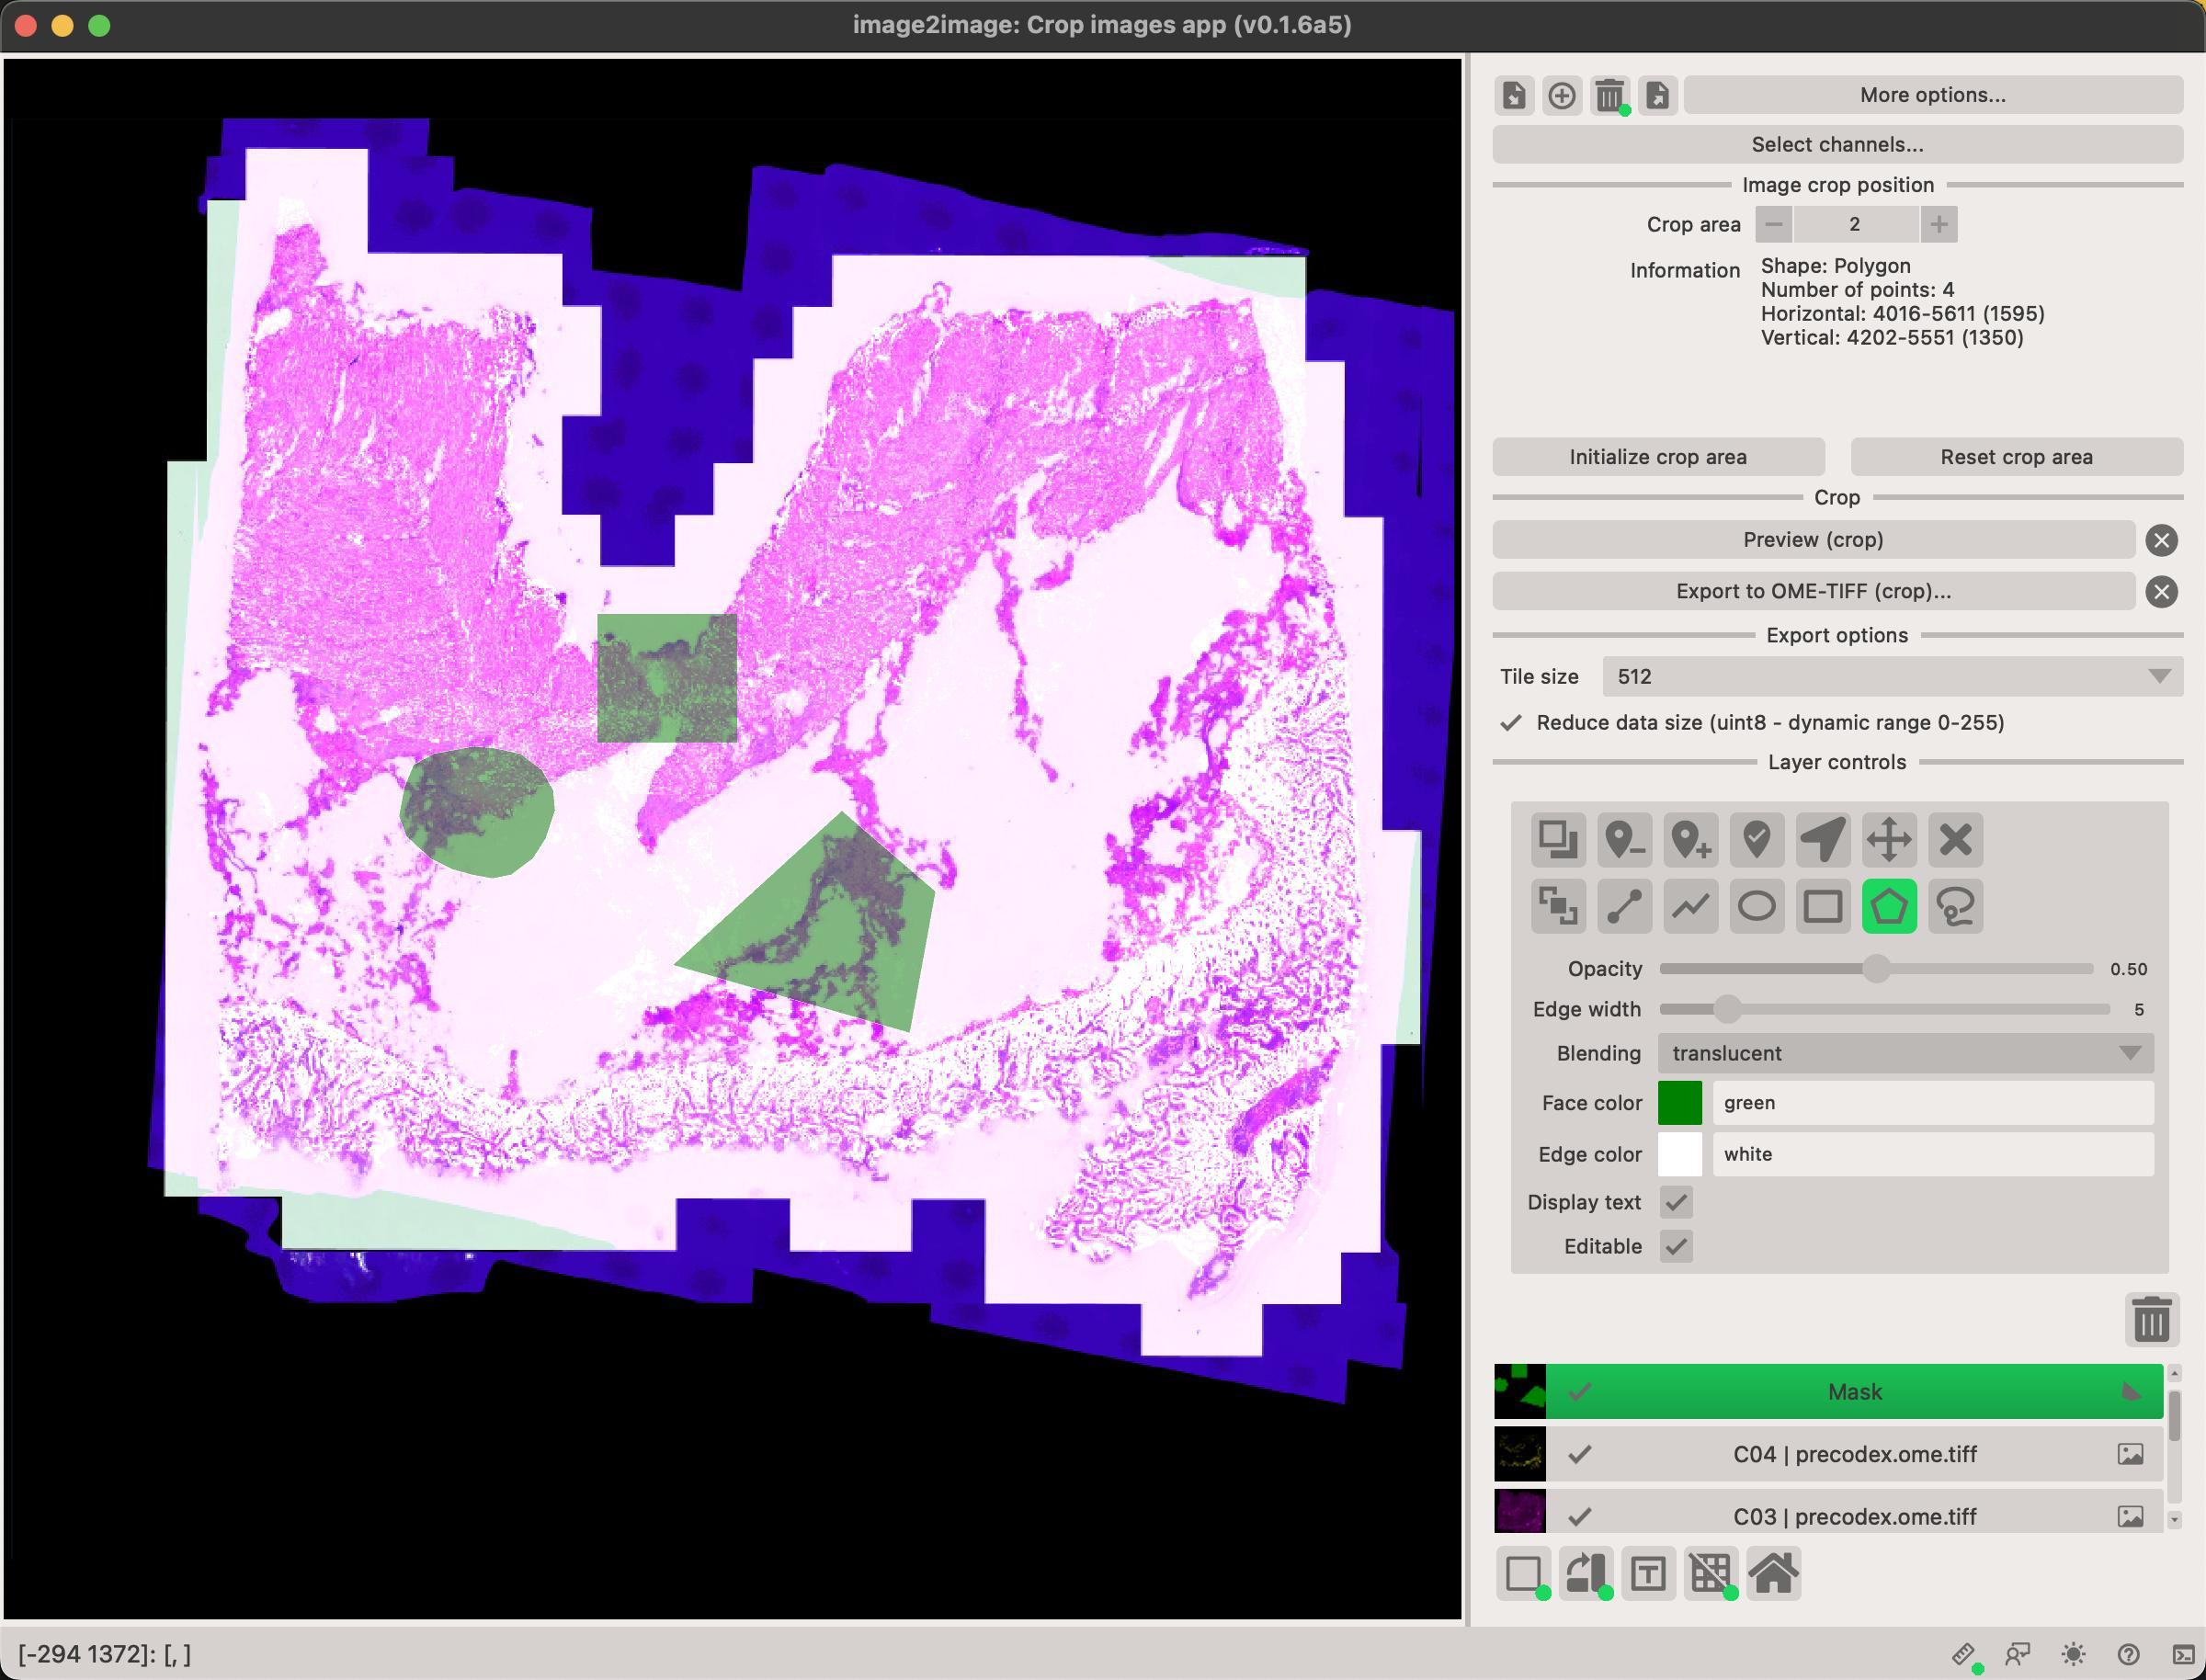Open the Tile size dropdown
This screenshot has height=1680, width=2206.
[x=1890, y=676]
